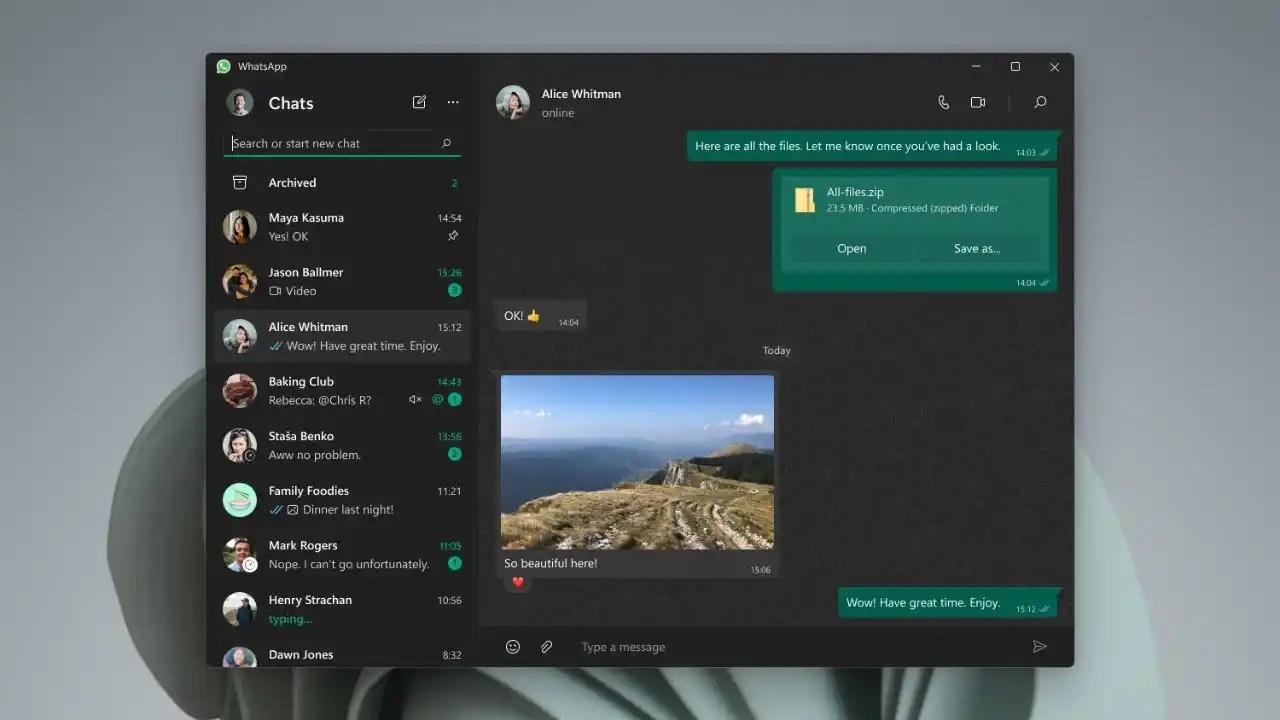1280x720 pixels.
Task: Open the Save as dropdown for All-files.zip
Action: click(977, 248)
